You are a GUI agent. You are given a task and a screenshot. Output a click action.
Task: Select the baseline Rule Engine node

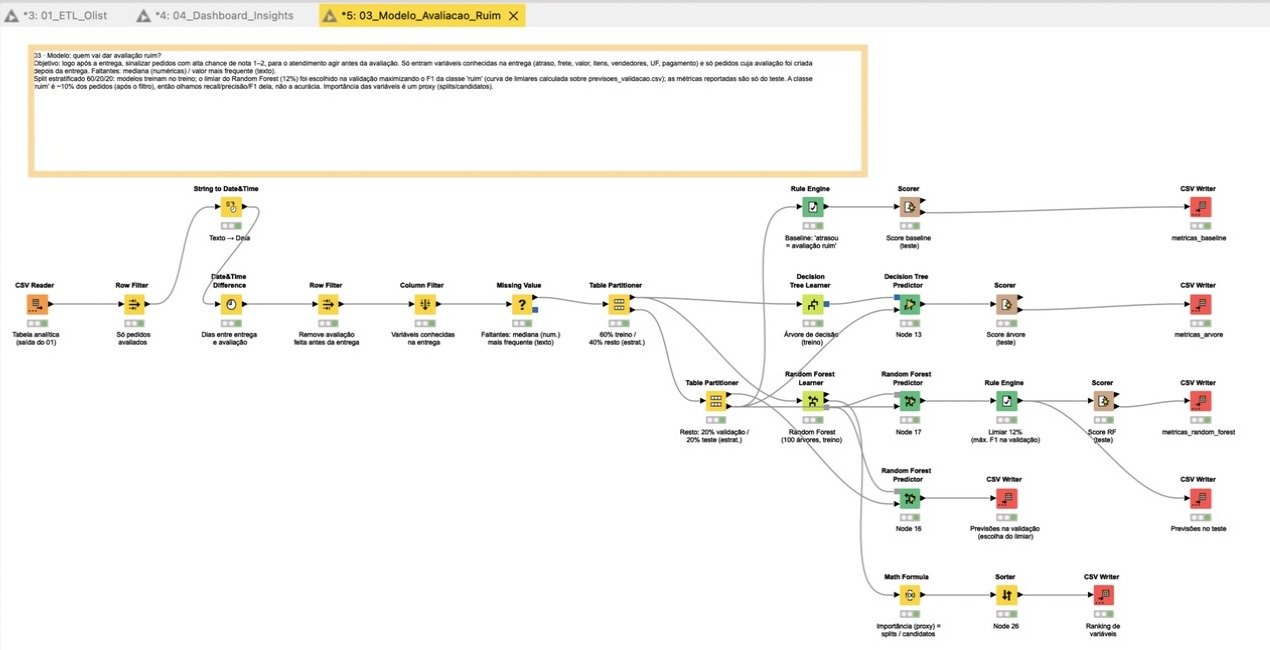(813, 208)
